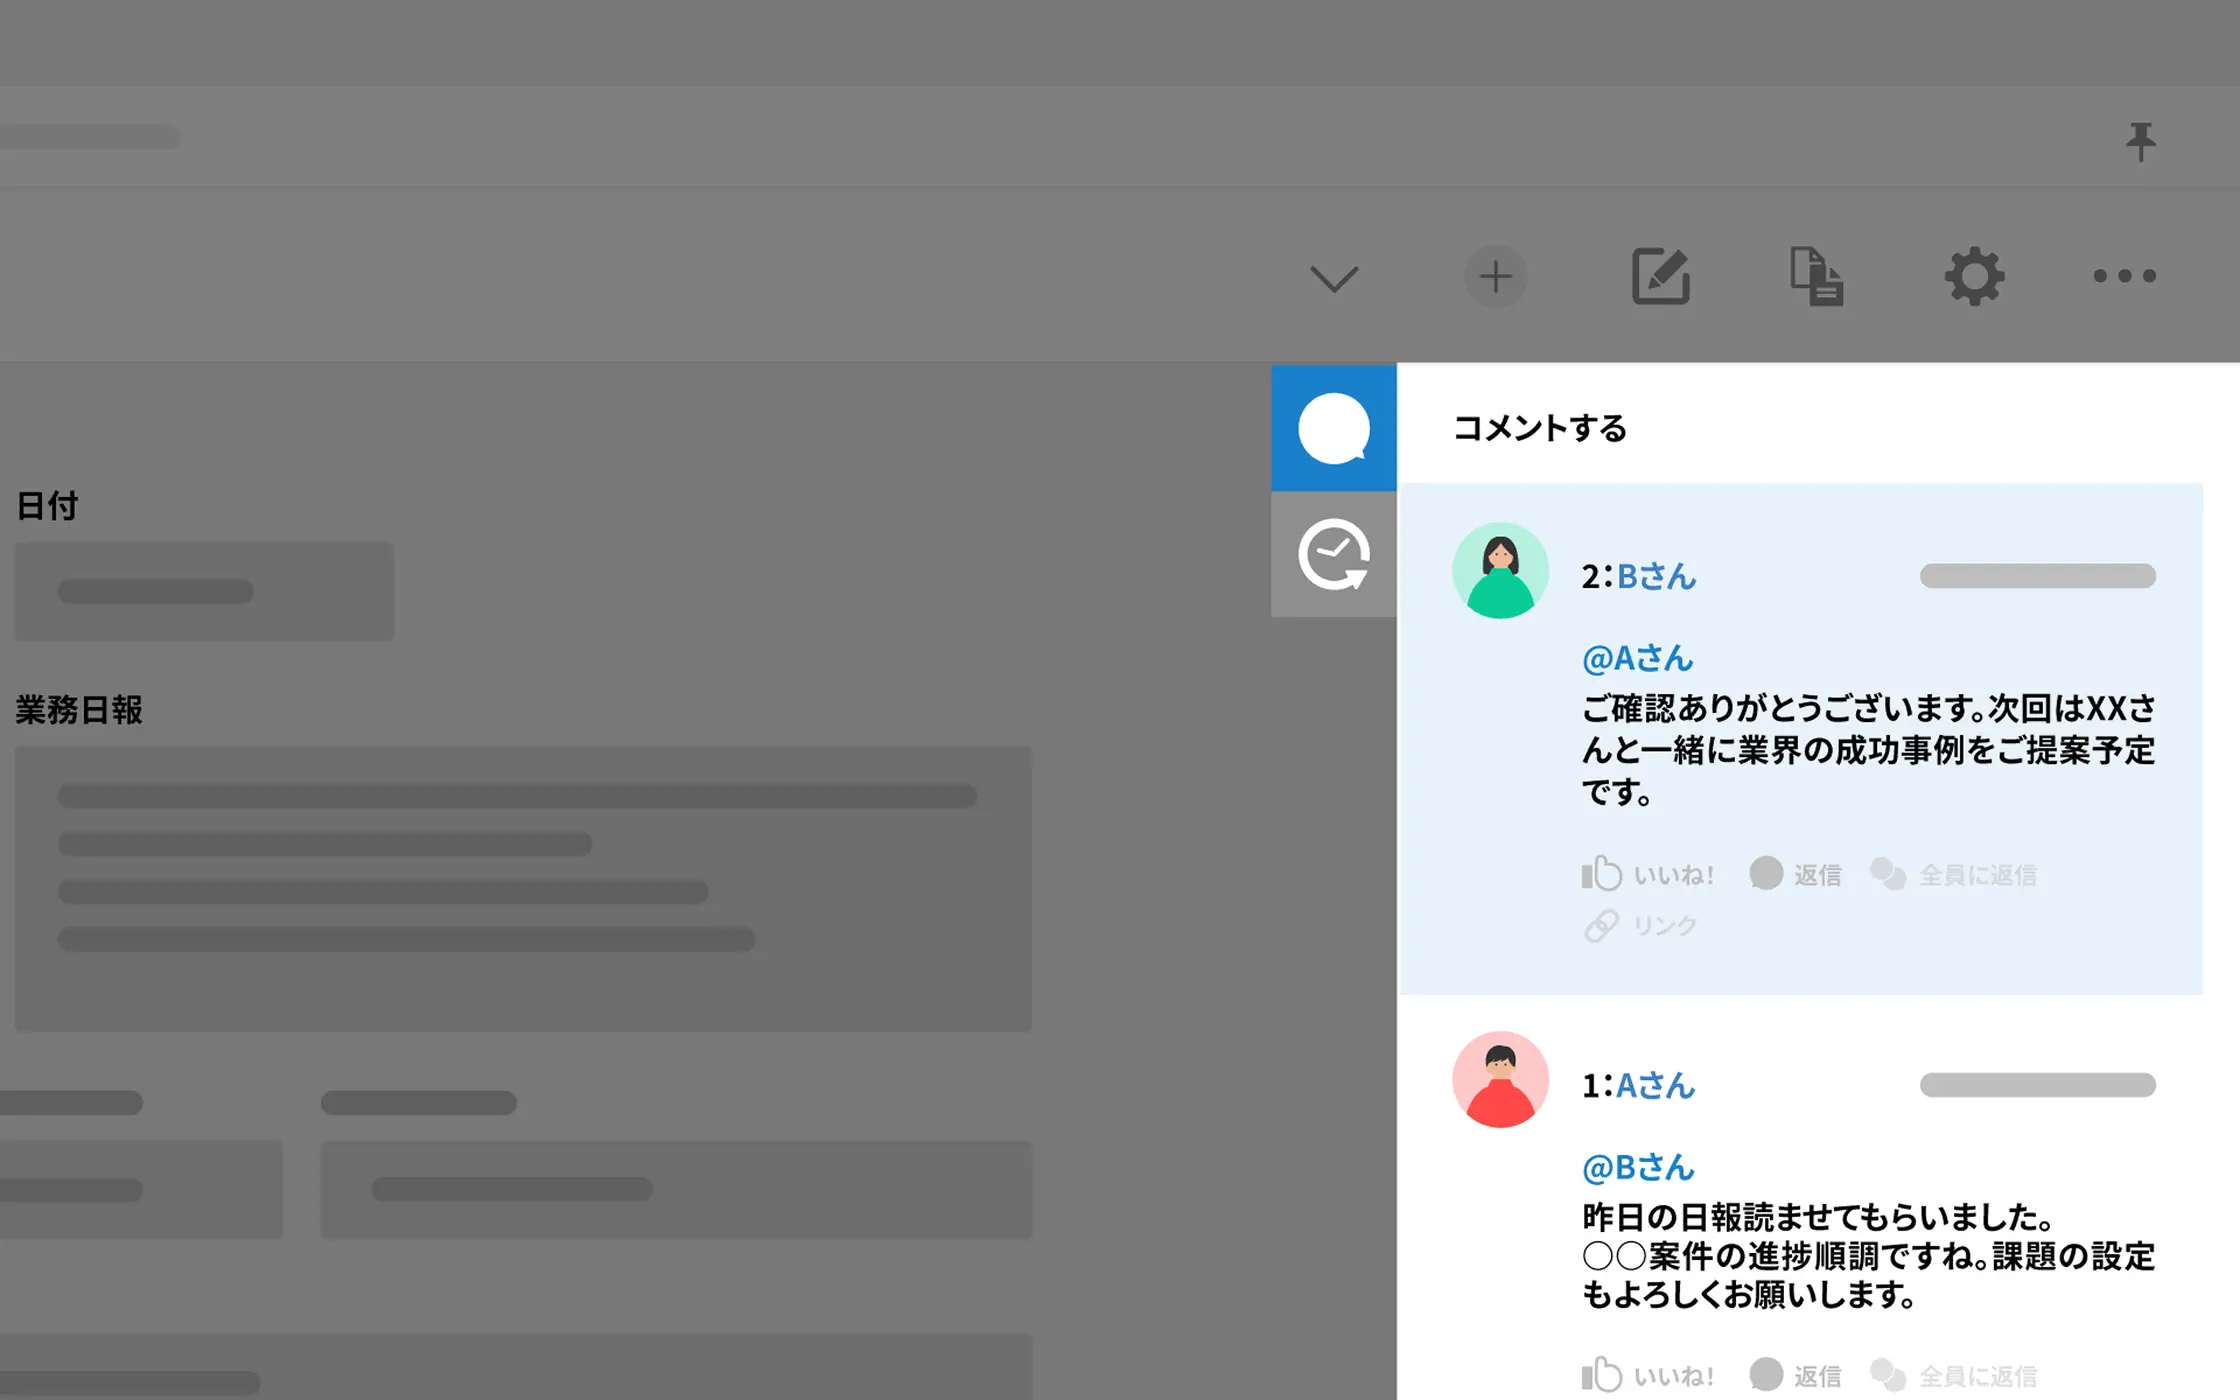Click the pin icon at top right
Image resolution: width=2240 pixels, height=1400 pixels.
(x=2140, y=141)
